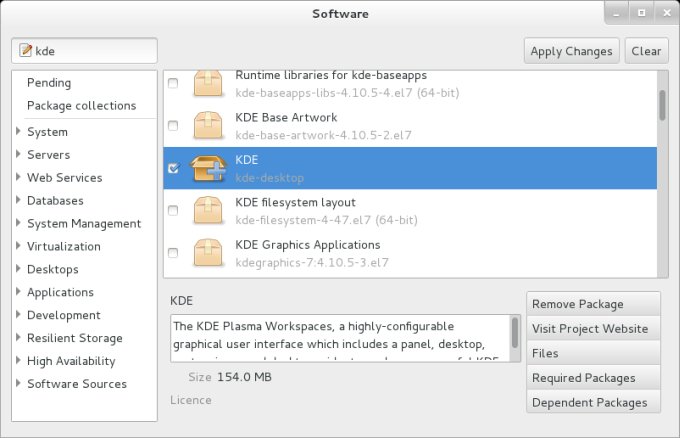Expand the Resilient Storage category arrow
This screenshot has width=680, height=438.
[18, 337]
